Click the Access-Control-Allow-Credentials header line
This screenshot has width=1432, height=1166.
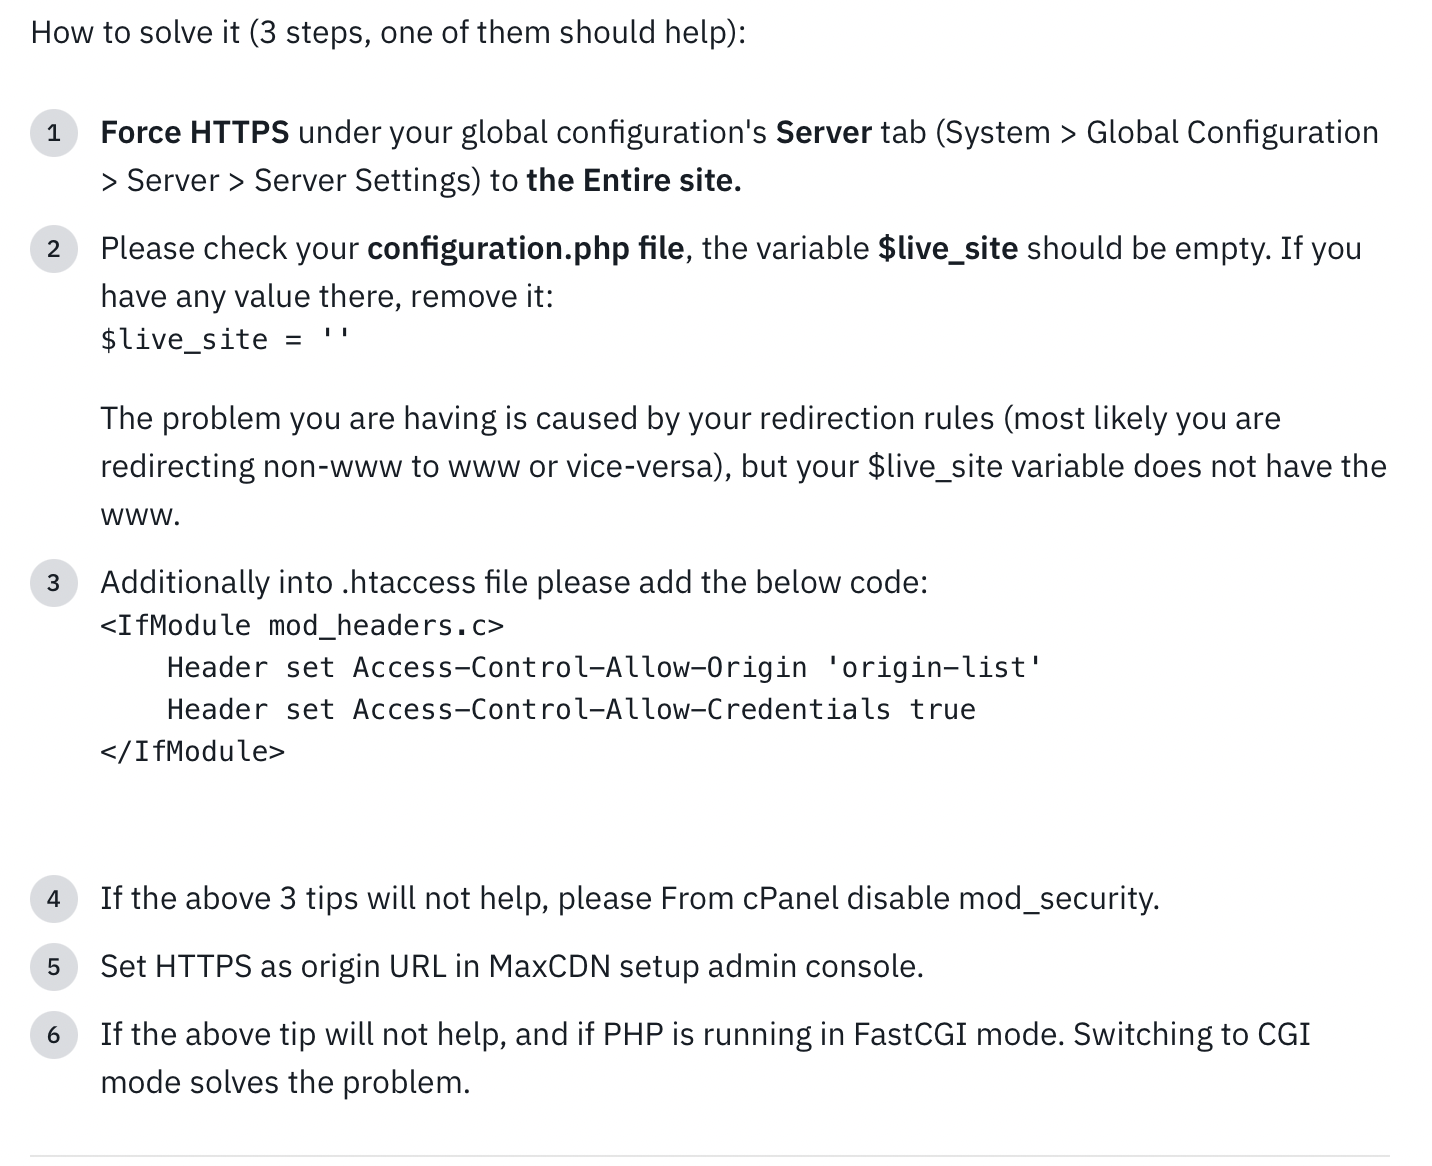571,710
